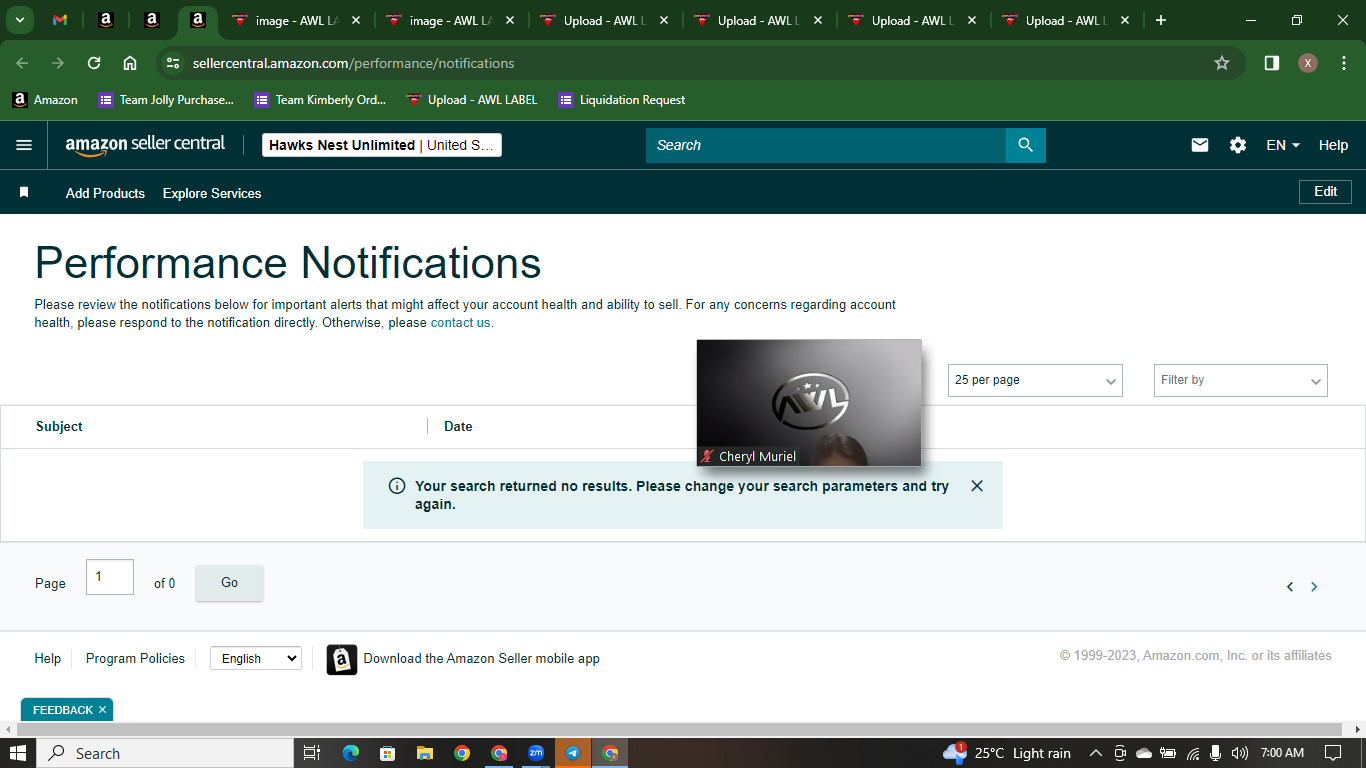Click the Subject column header
The width and height of the screenshot is (1366, 768).
pos(59,426)
